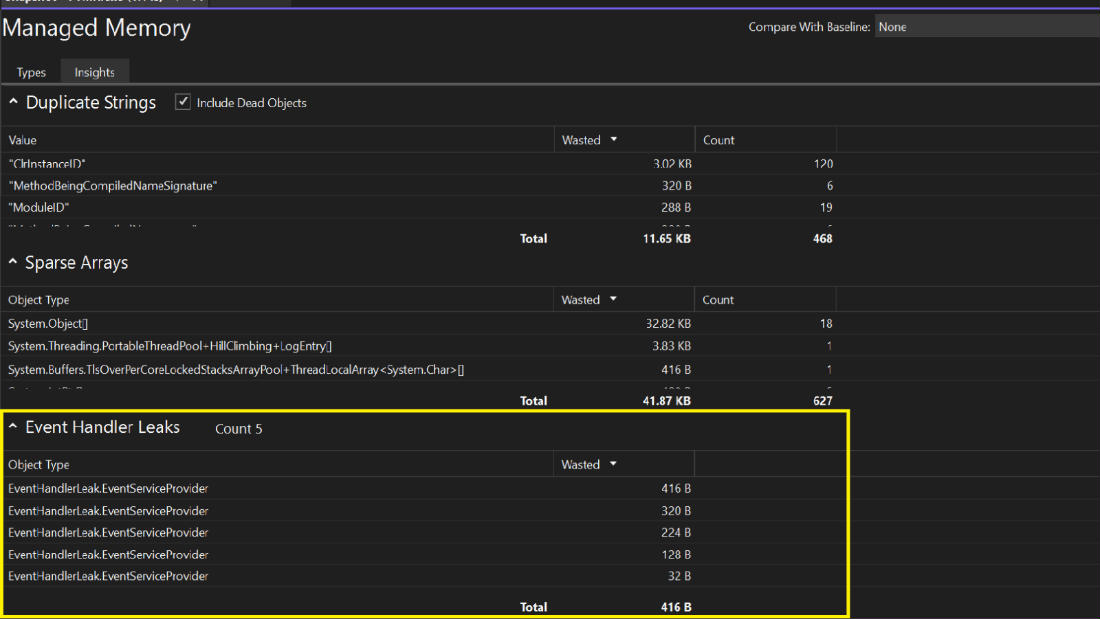
Task: Open Compare With Baseline dropdown
Action: [986, 27]
